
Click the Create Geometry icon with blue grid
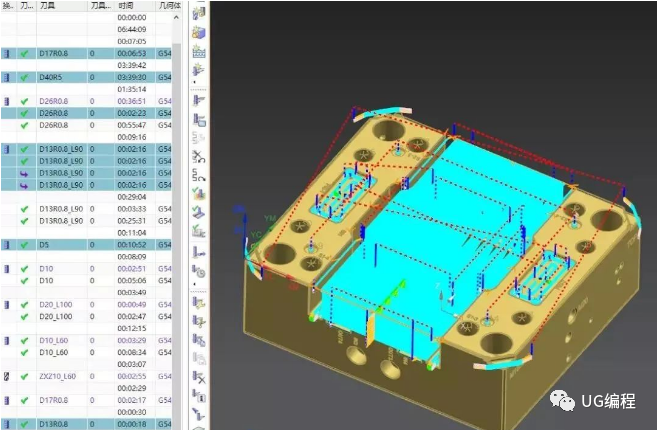199,52
